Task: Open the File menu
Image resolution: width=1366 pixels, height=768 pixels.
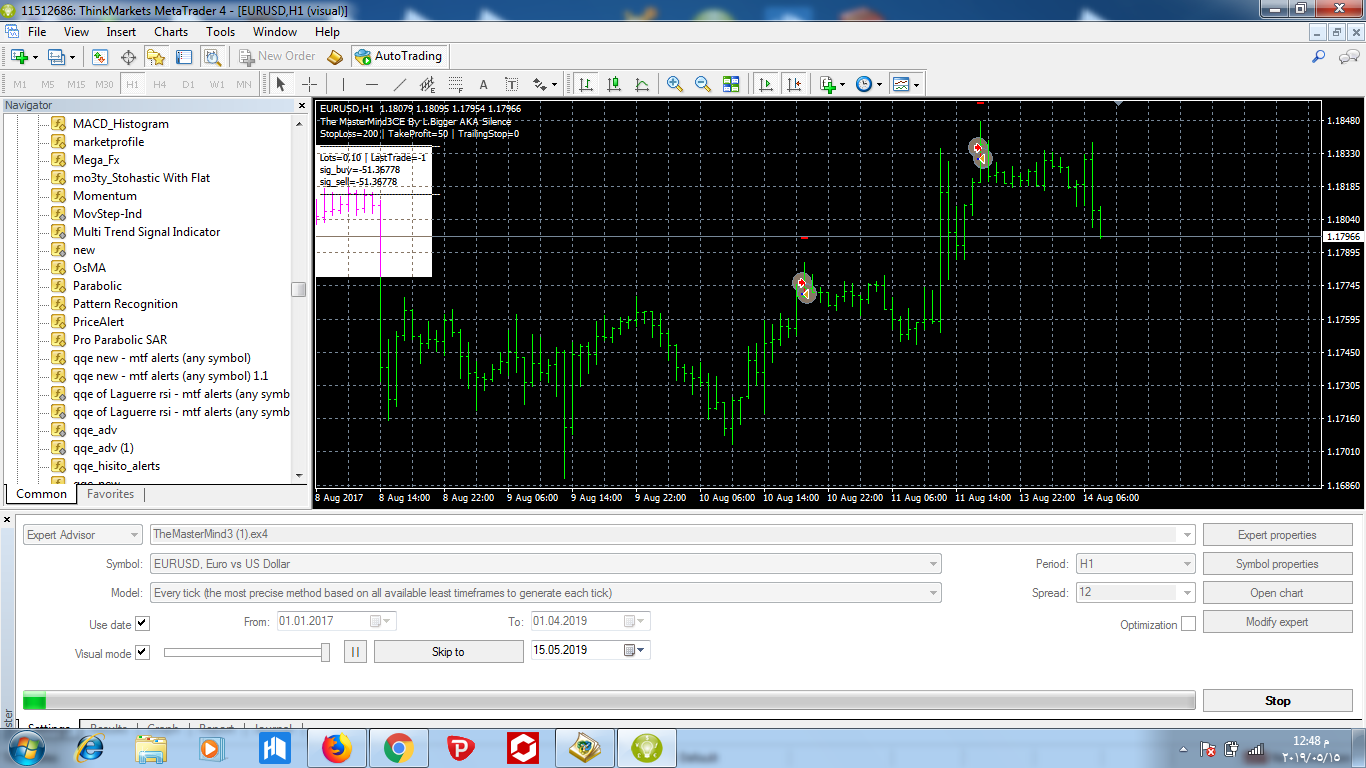Action: pos(37,31)
